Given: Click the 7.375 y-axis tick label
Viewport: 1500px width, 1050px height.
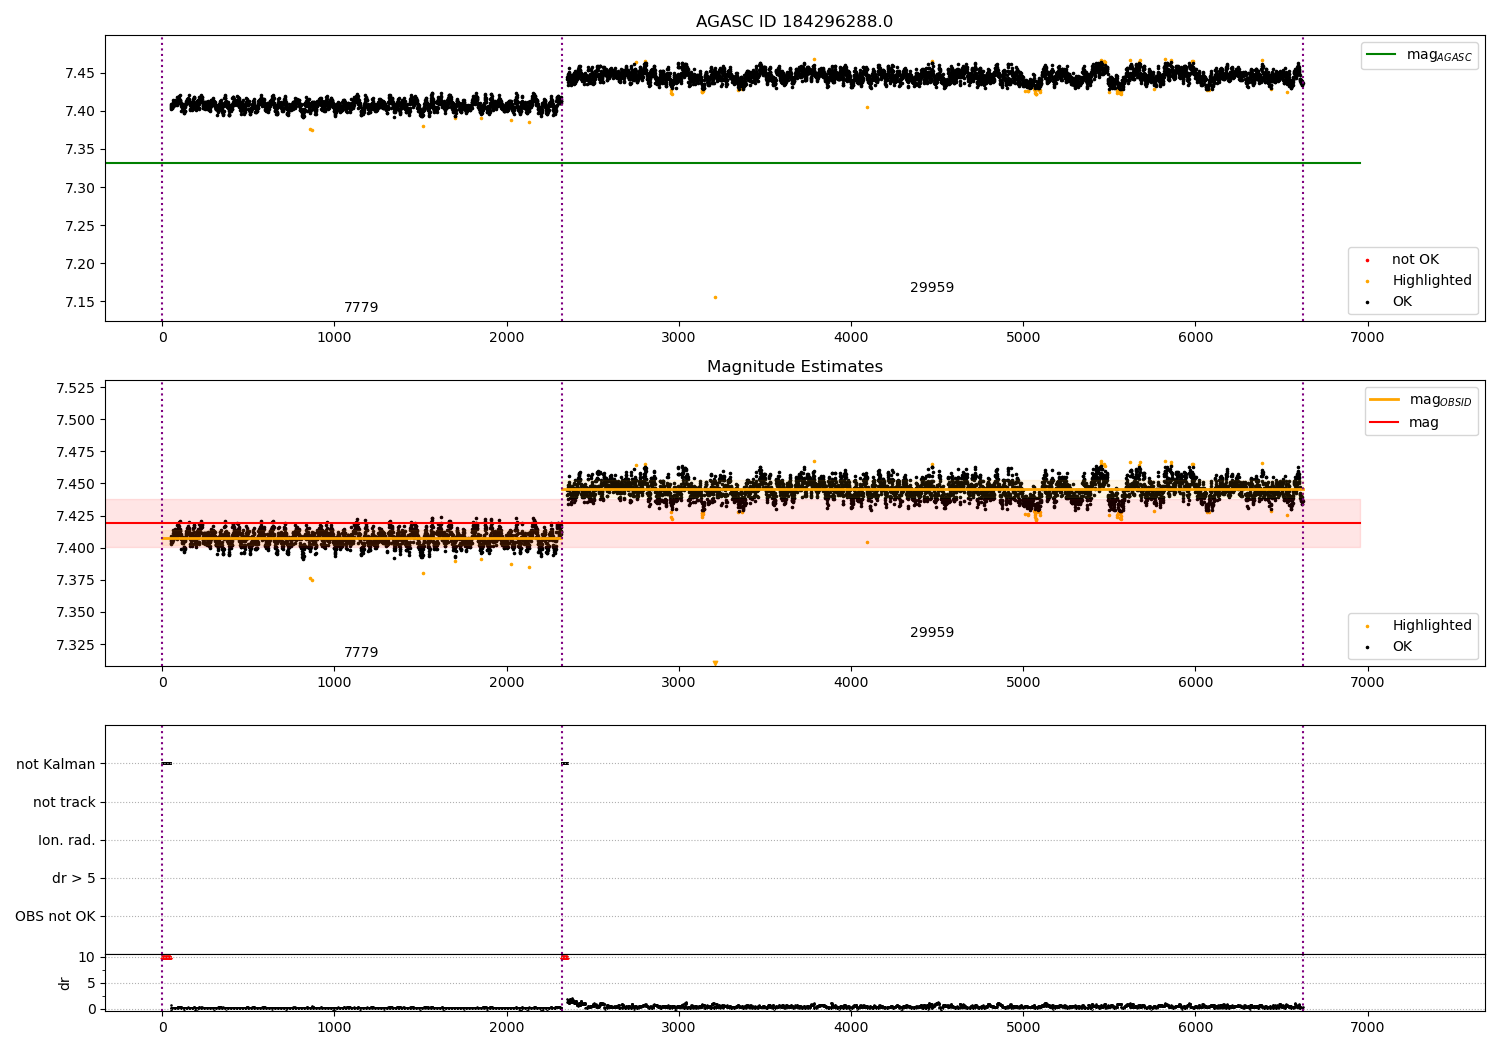Looking at the screenshot, I should 76,580.
